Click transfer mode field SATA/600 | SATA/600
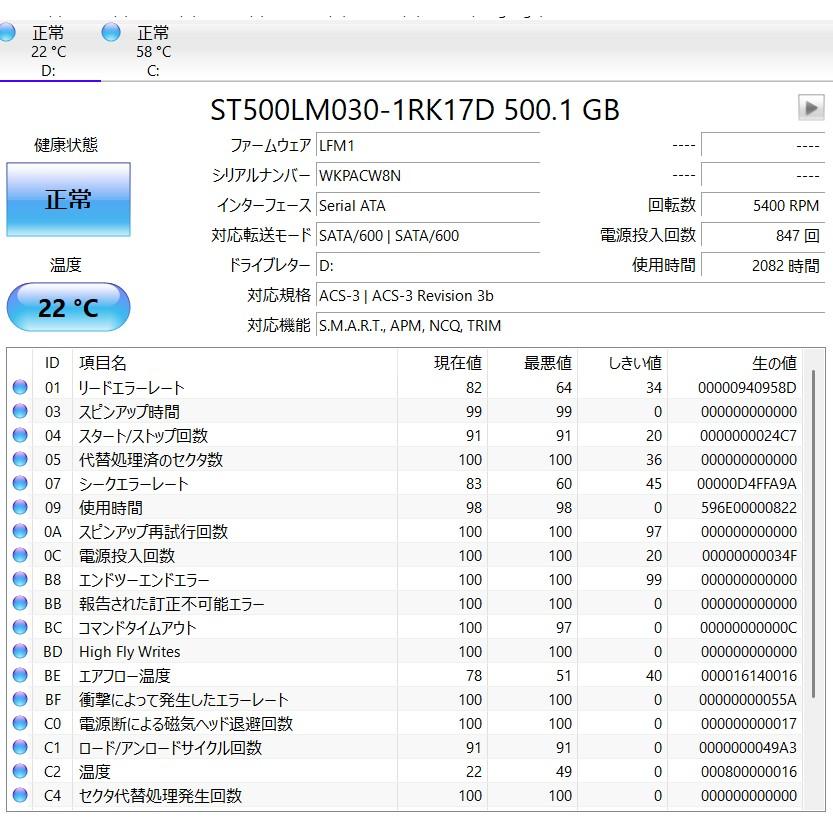Viewport: 833px width, 833px height. pyautogui.click(x=428, y=235)
